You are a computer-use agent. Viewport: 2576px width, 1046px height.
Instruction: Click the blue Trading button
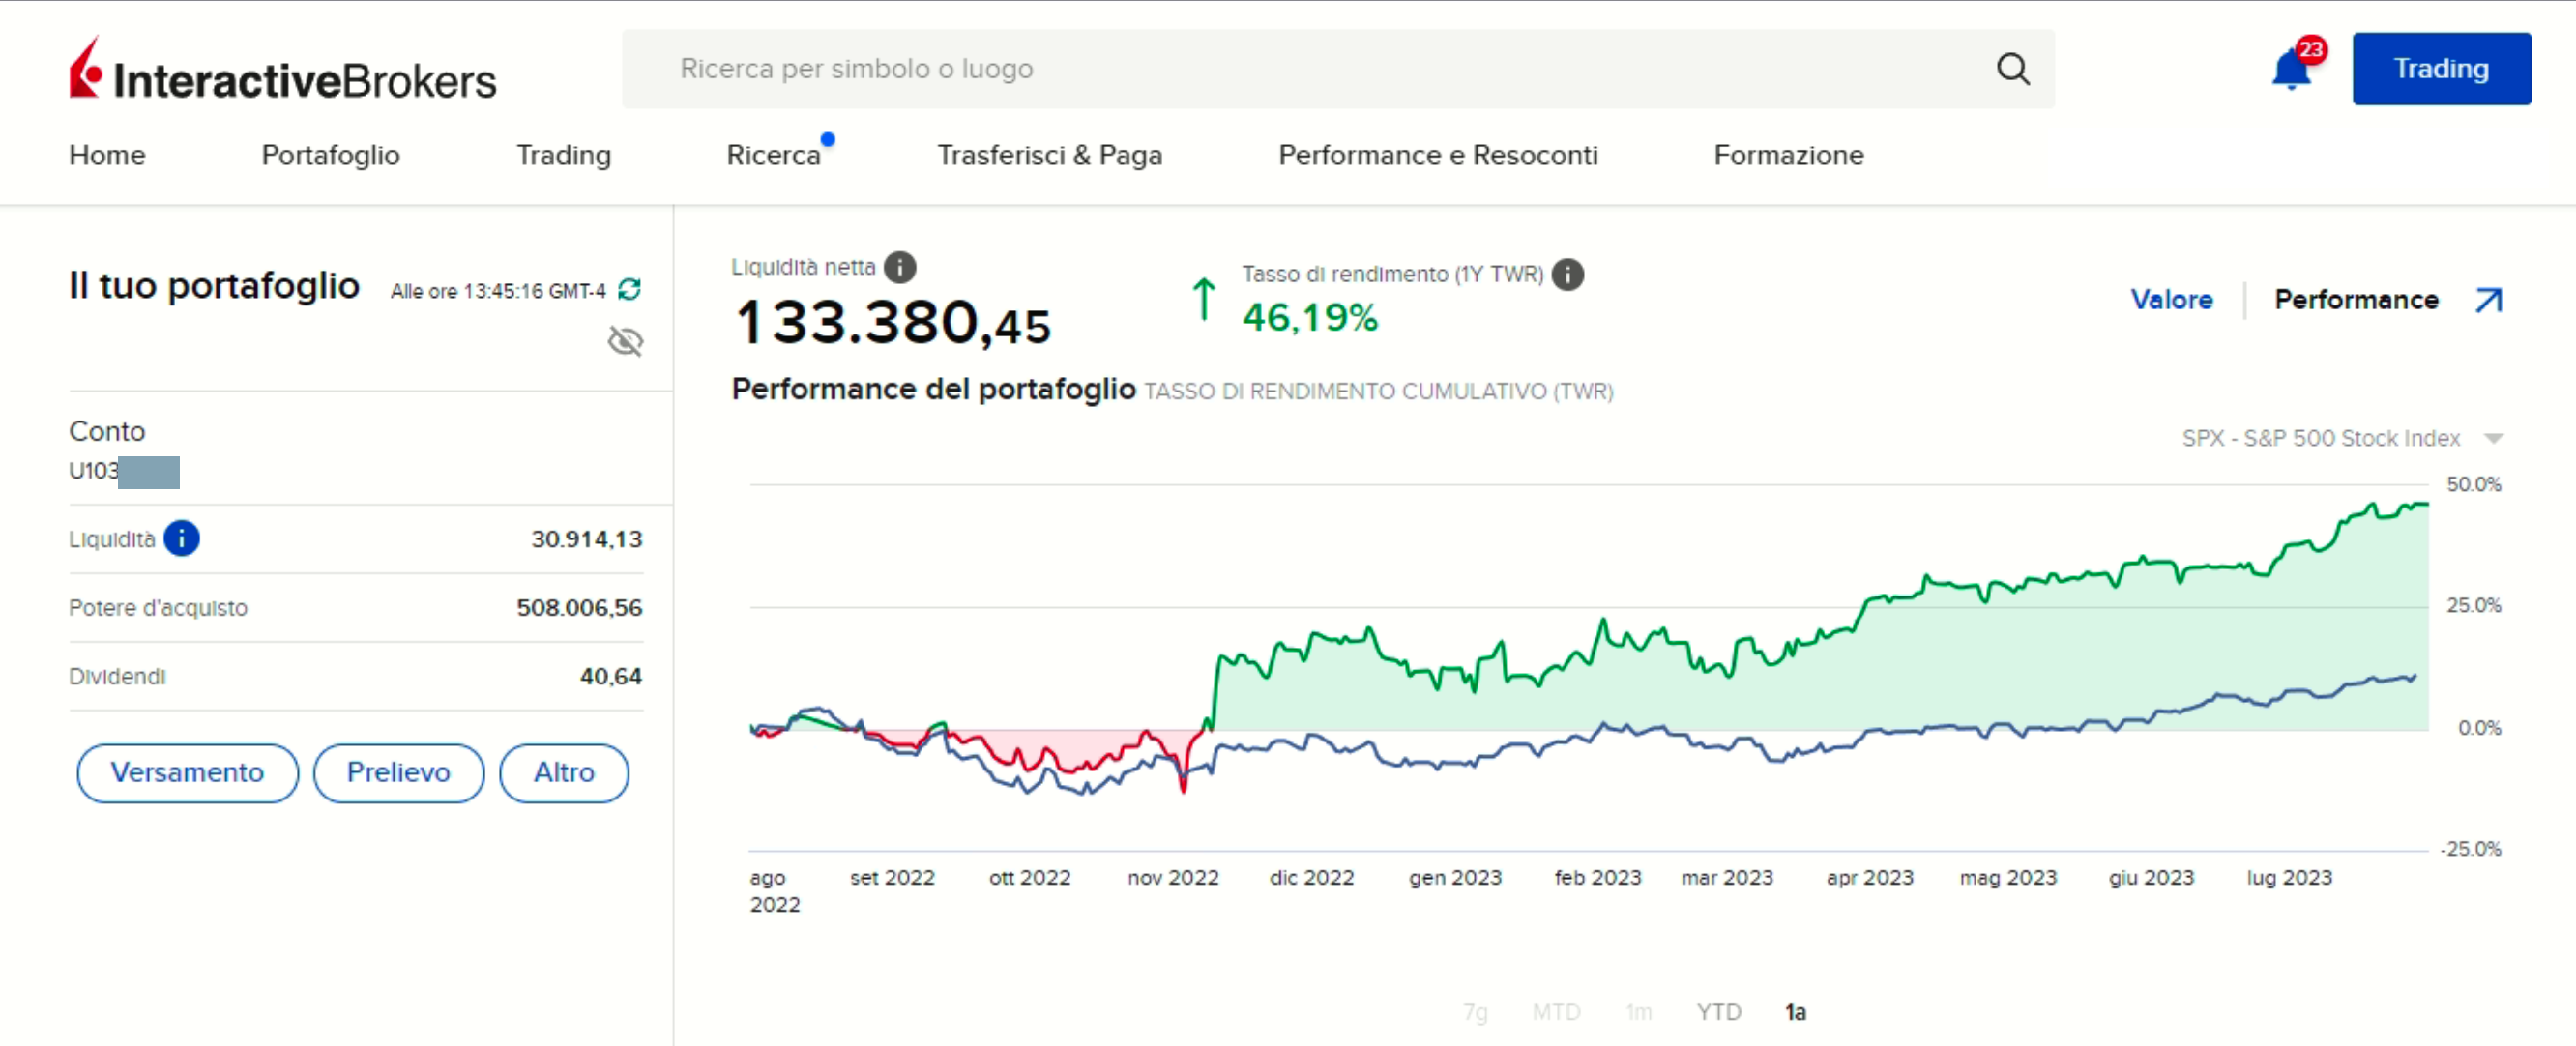point(2441,69)
